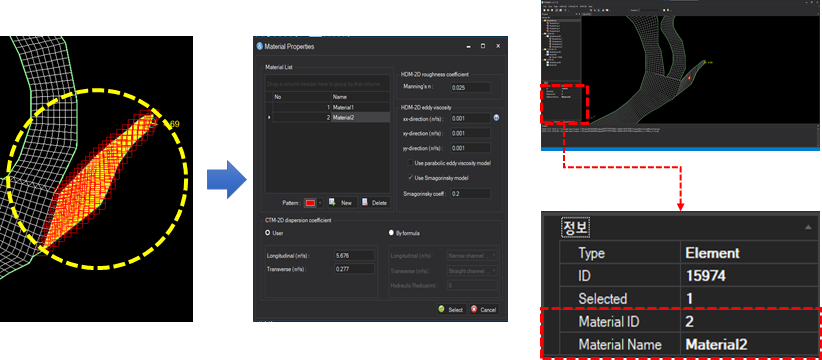Click the ID value 15974
822x360 pixels.
click(x=706, y=276)
